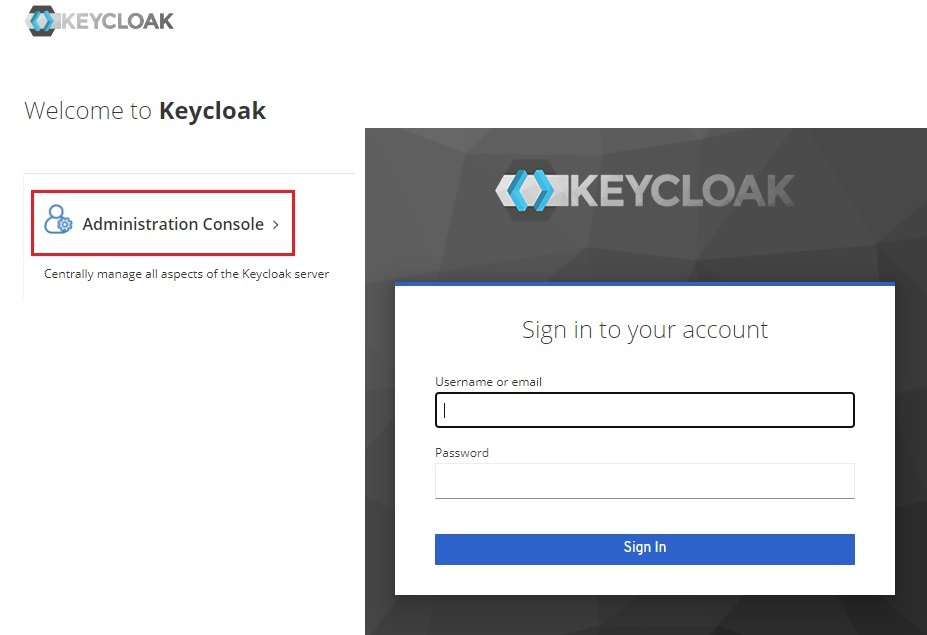Click the Keycloak server description text
The image size is (927, 635).
click(187, 273)
